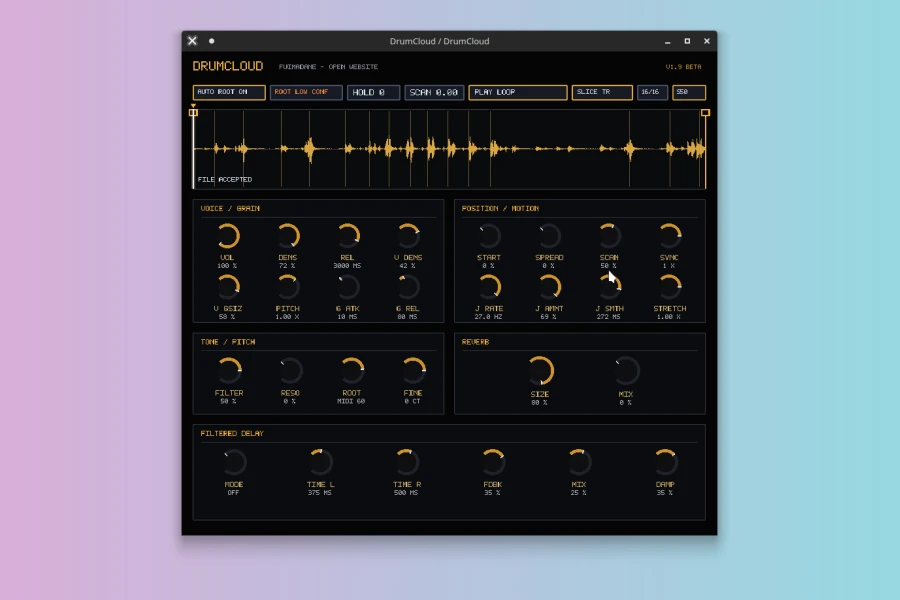
Task: Click the playhead triangle above the waveform
Action: tap(193, 106)
